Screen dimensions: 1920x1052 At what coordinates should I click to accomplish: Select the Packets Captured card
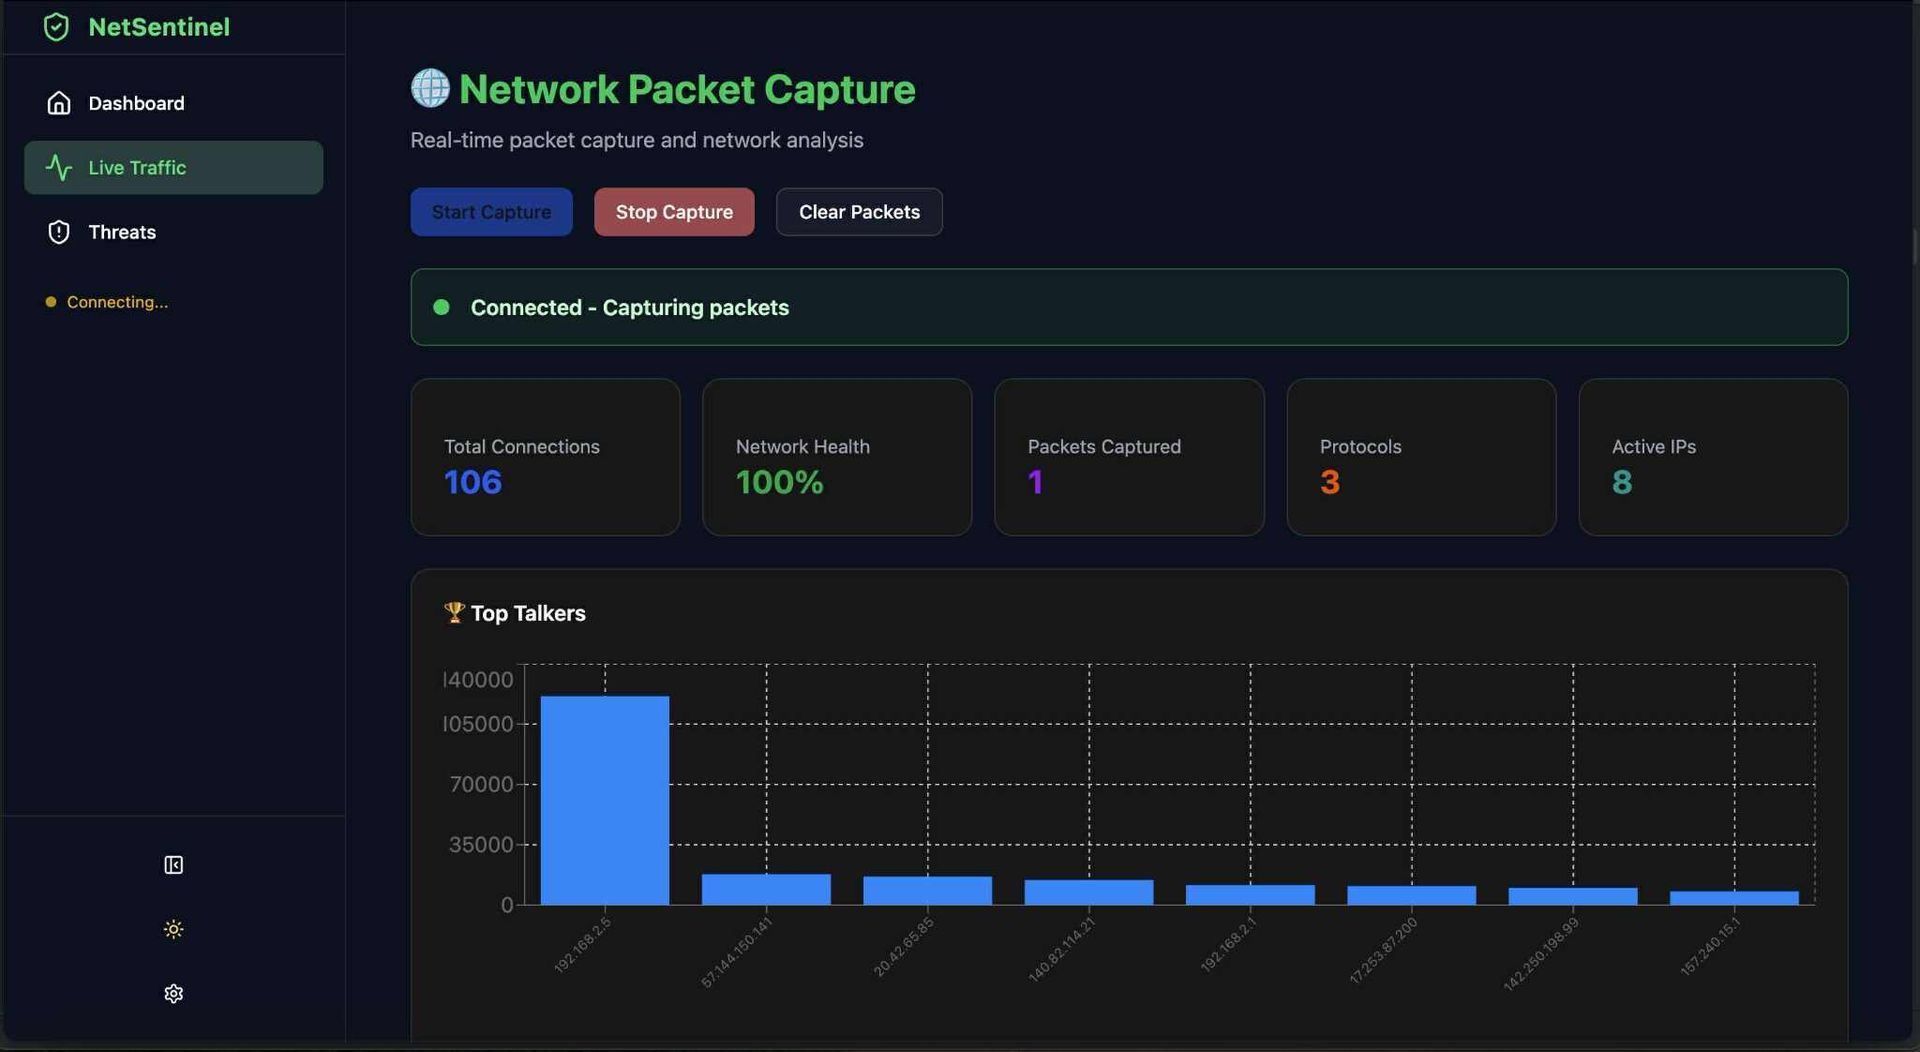[x=1129, y=457]
